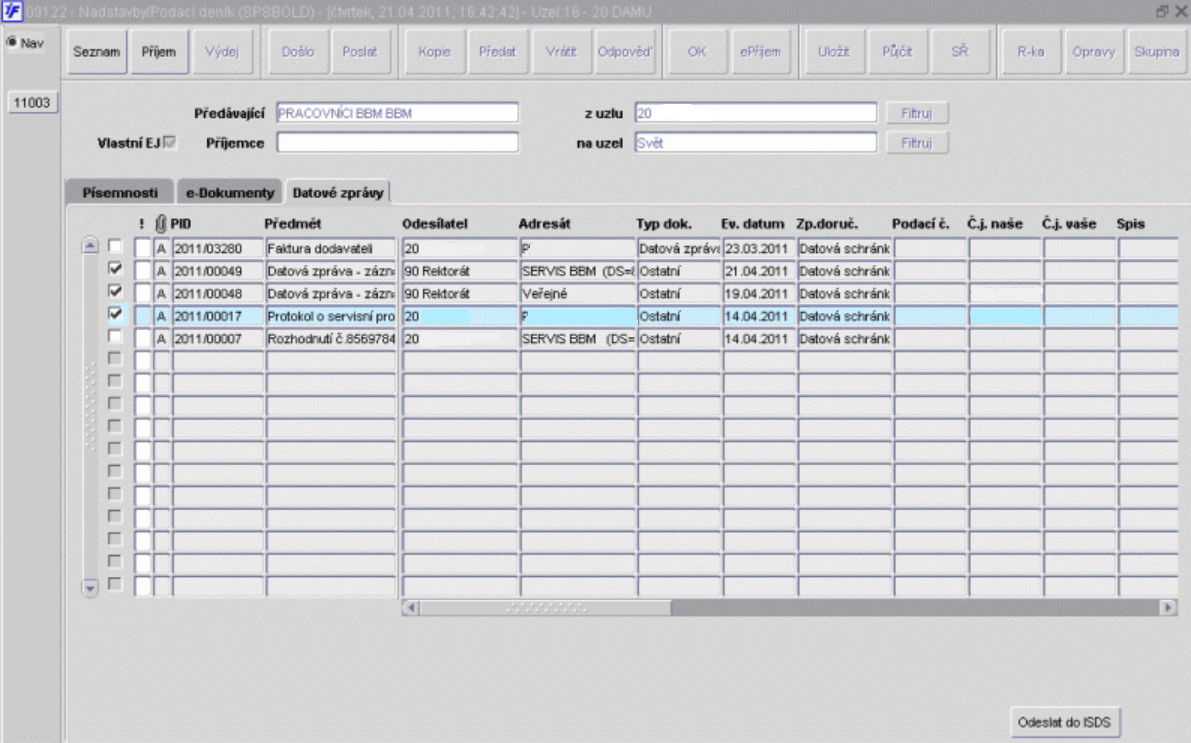1191x743 pixels.
Task: Switch to the e-Dokumenty tab
Action: (230, 192)
